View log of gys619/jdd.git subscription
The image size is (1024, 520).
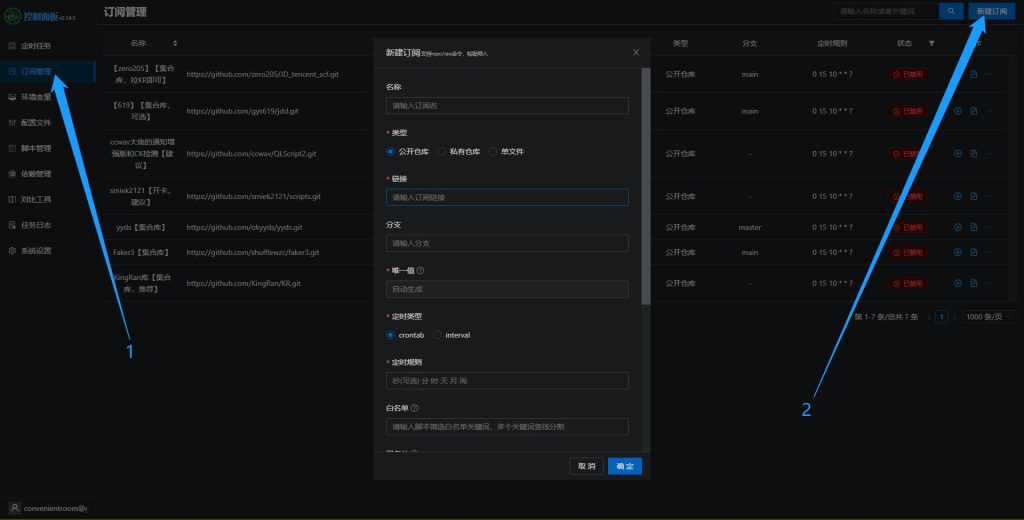[974, 111]
